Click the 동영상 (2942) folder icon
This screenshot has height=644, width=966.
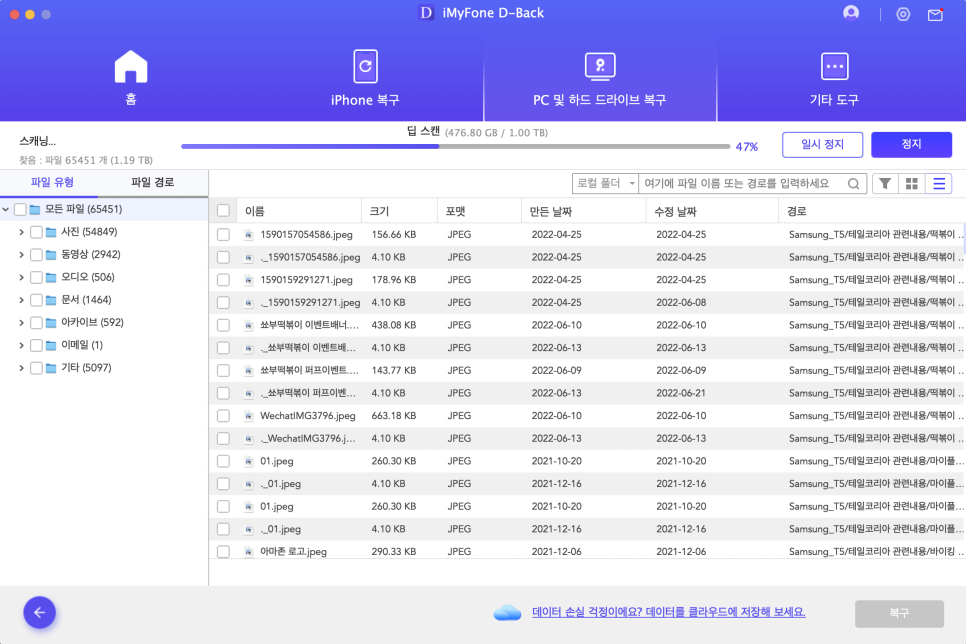pyautogui.click(x=51, y=255)
